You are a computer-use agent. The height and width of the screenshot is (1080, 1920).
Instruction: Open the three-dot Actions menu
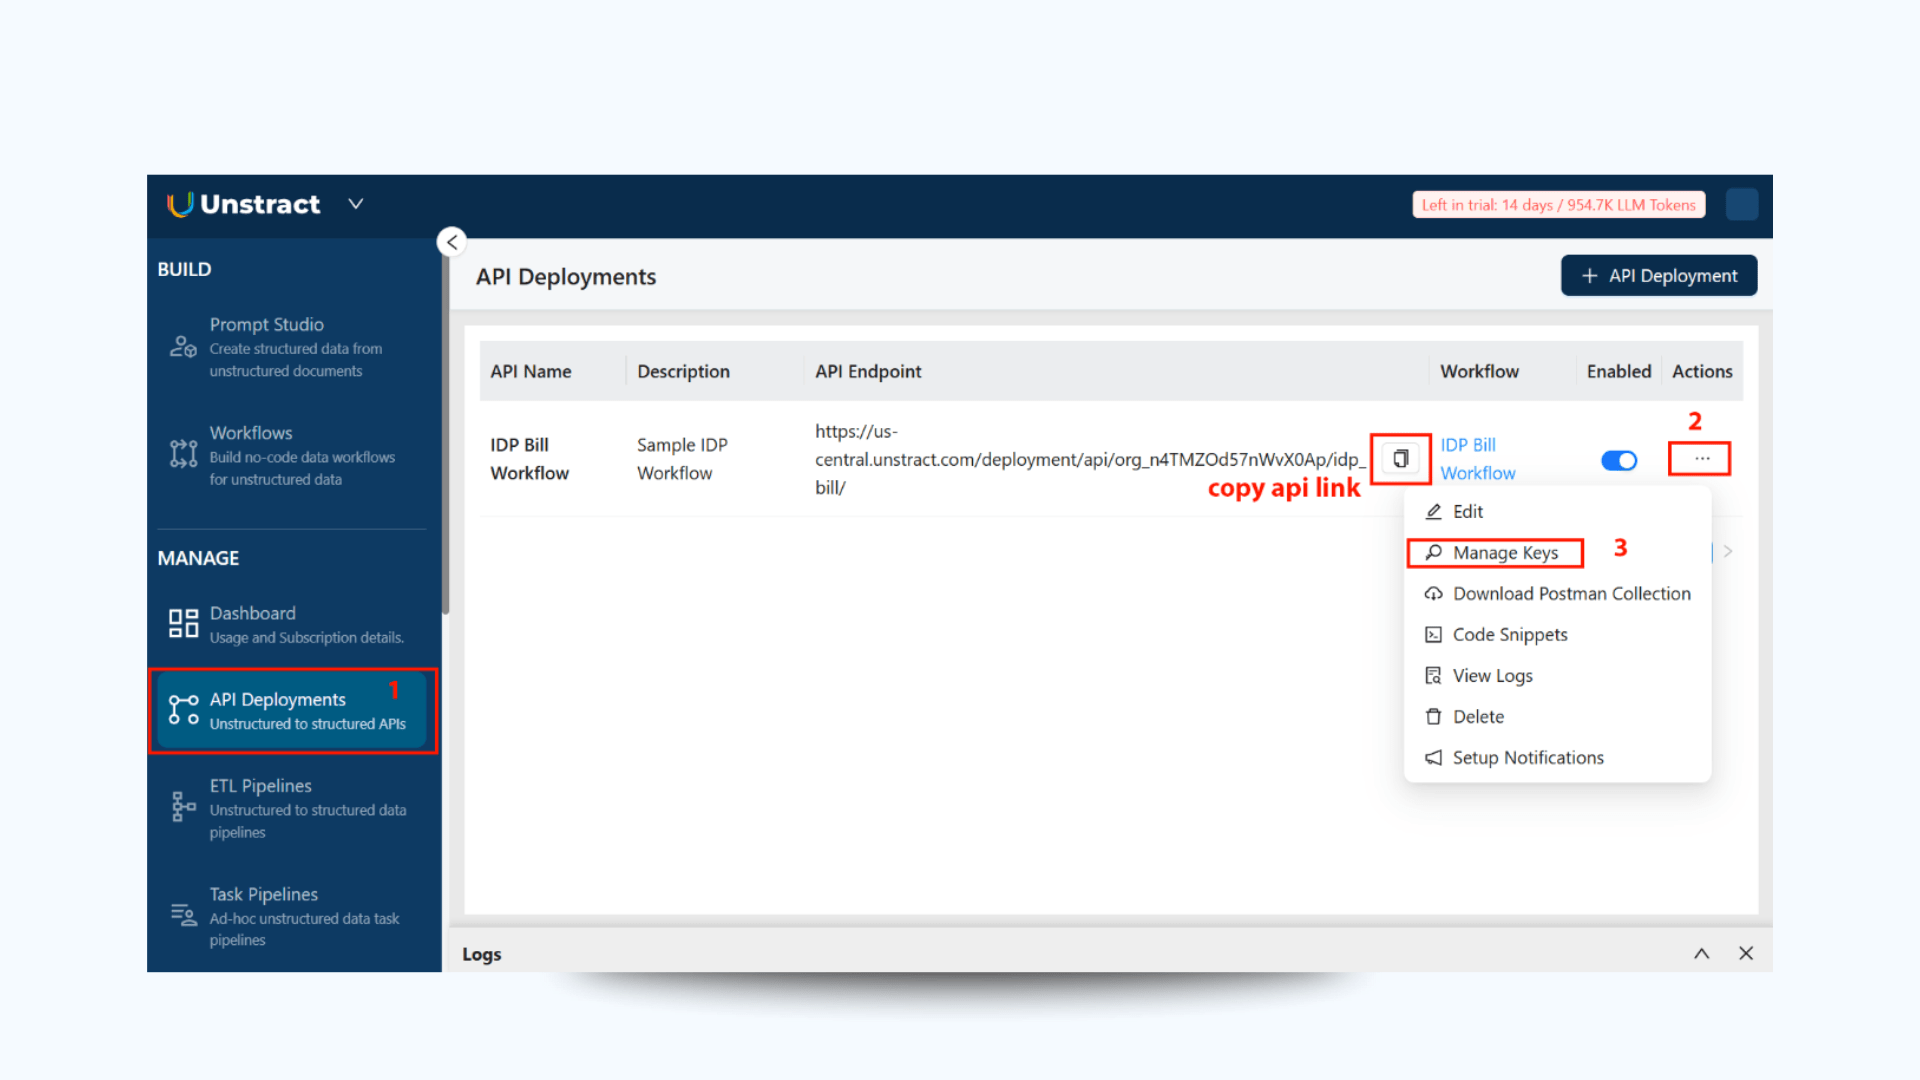pos(1699,458)
